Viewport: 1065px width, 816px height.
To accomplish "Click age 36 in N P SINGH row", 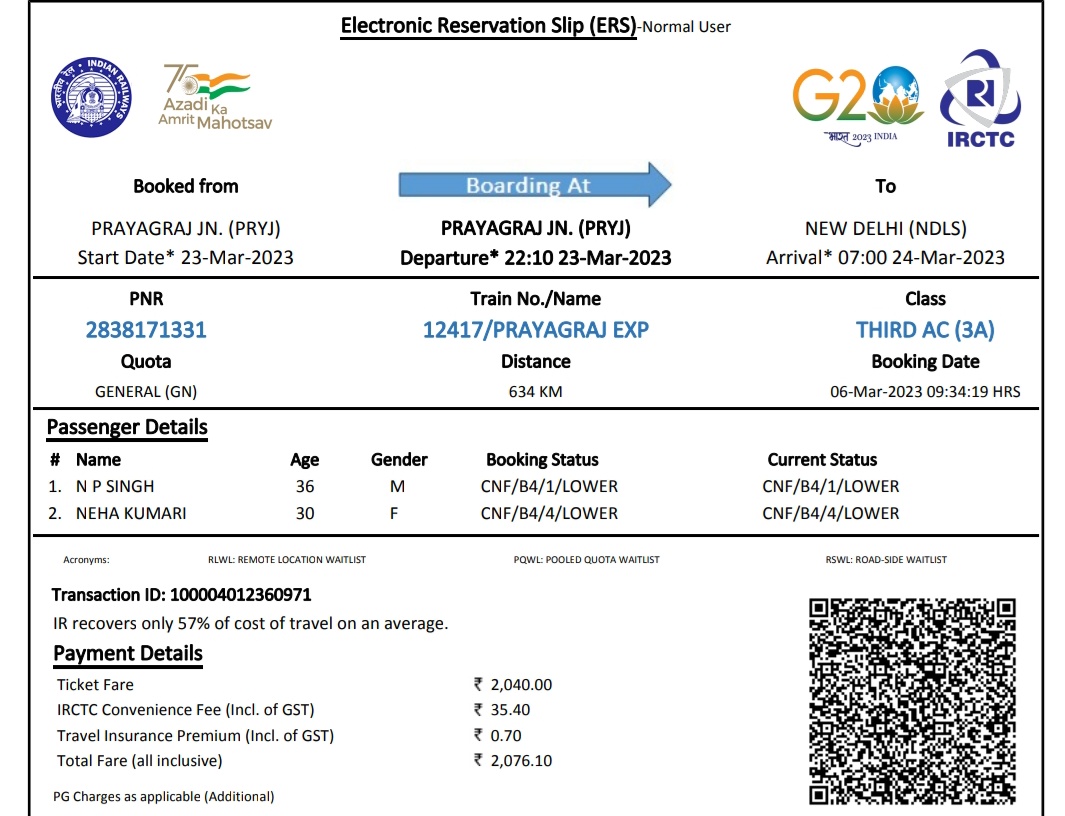I will 305,486.
